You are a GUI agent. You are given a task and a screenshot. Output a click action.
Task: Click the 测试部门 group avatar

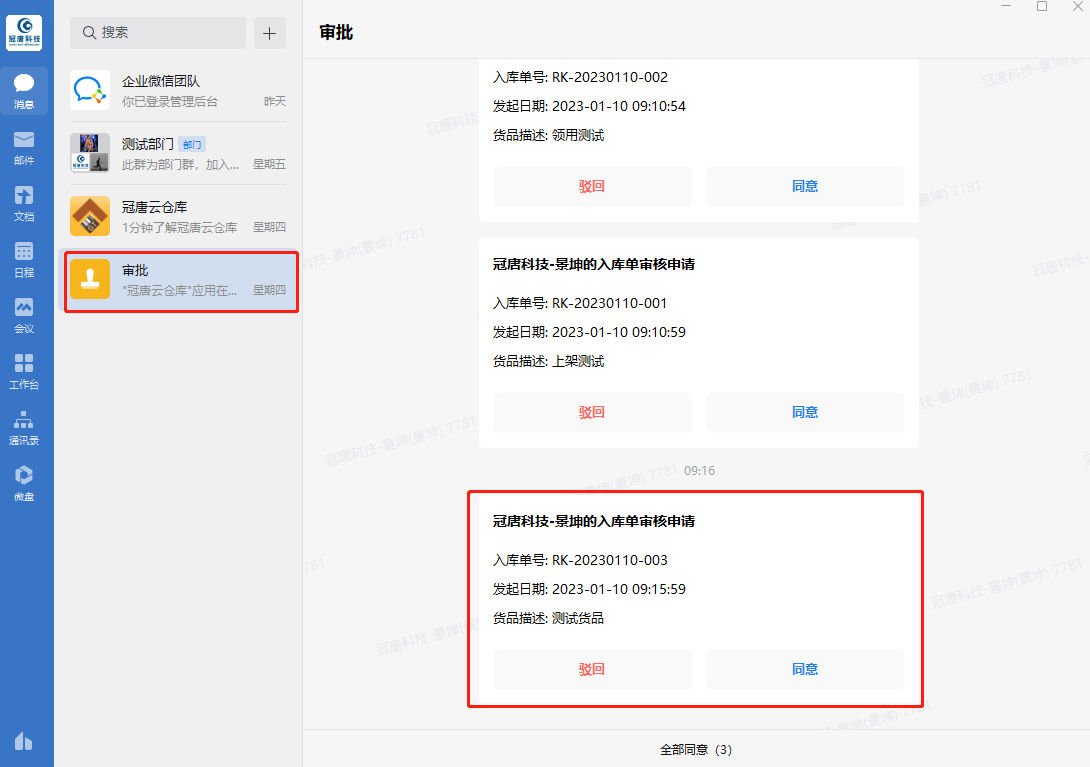coord(90,153)
